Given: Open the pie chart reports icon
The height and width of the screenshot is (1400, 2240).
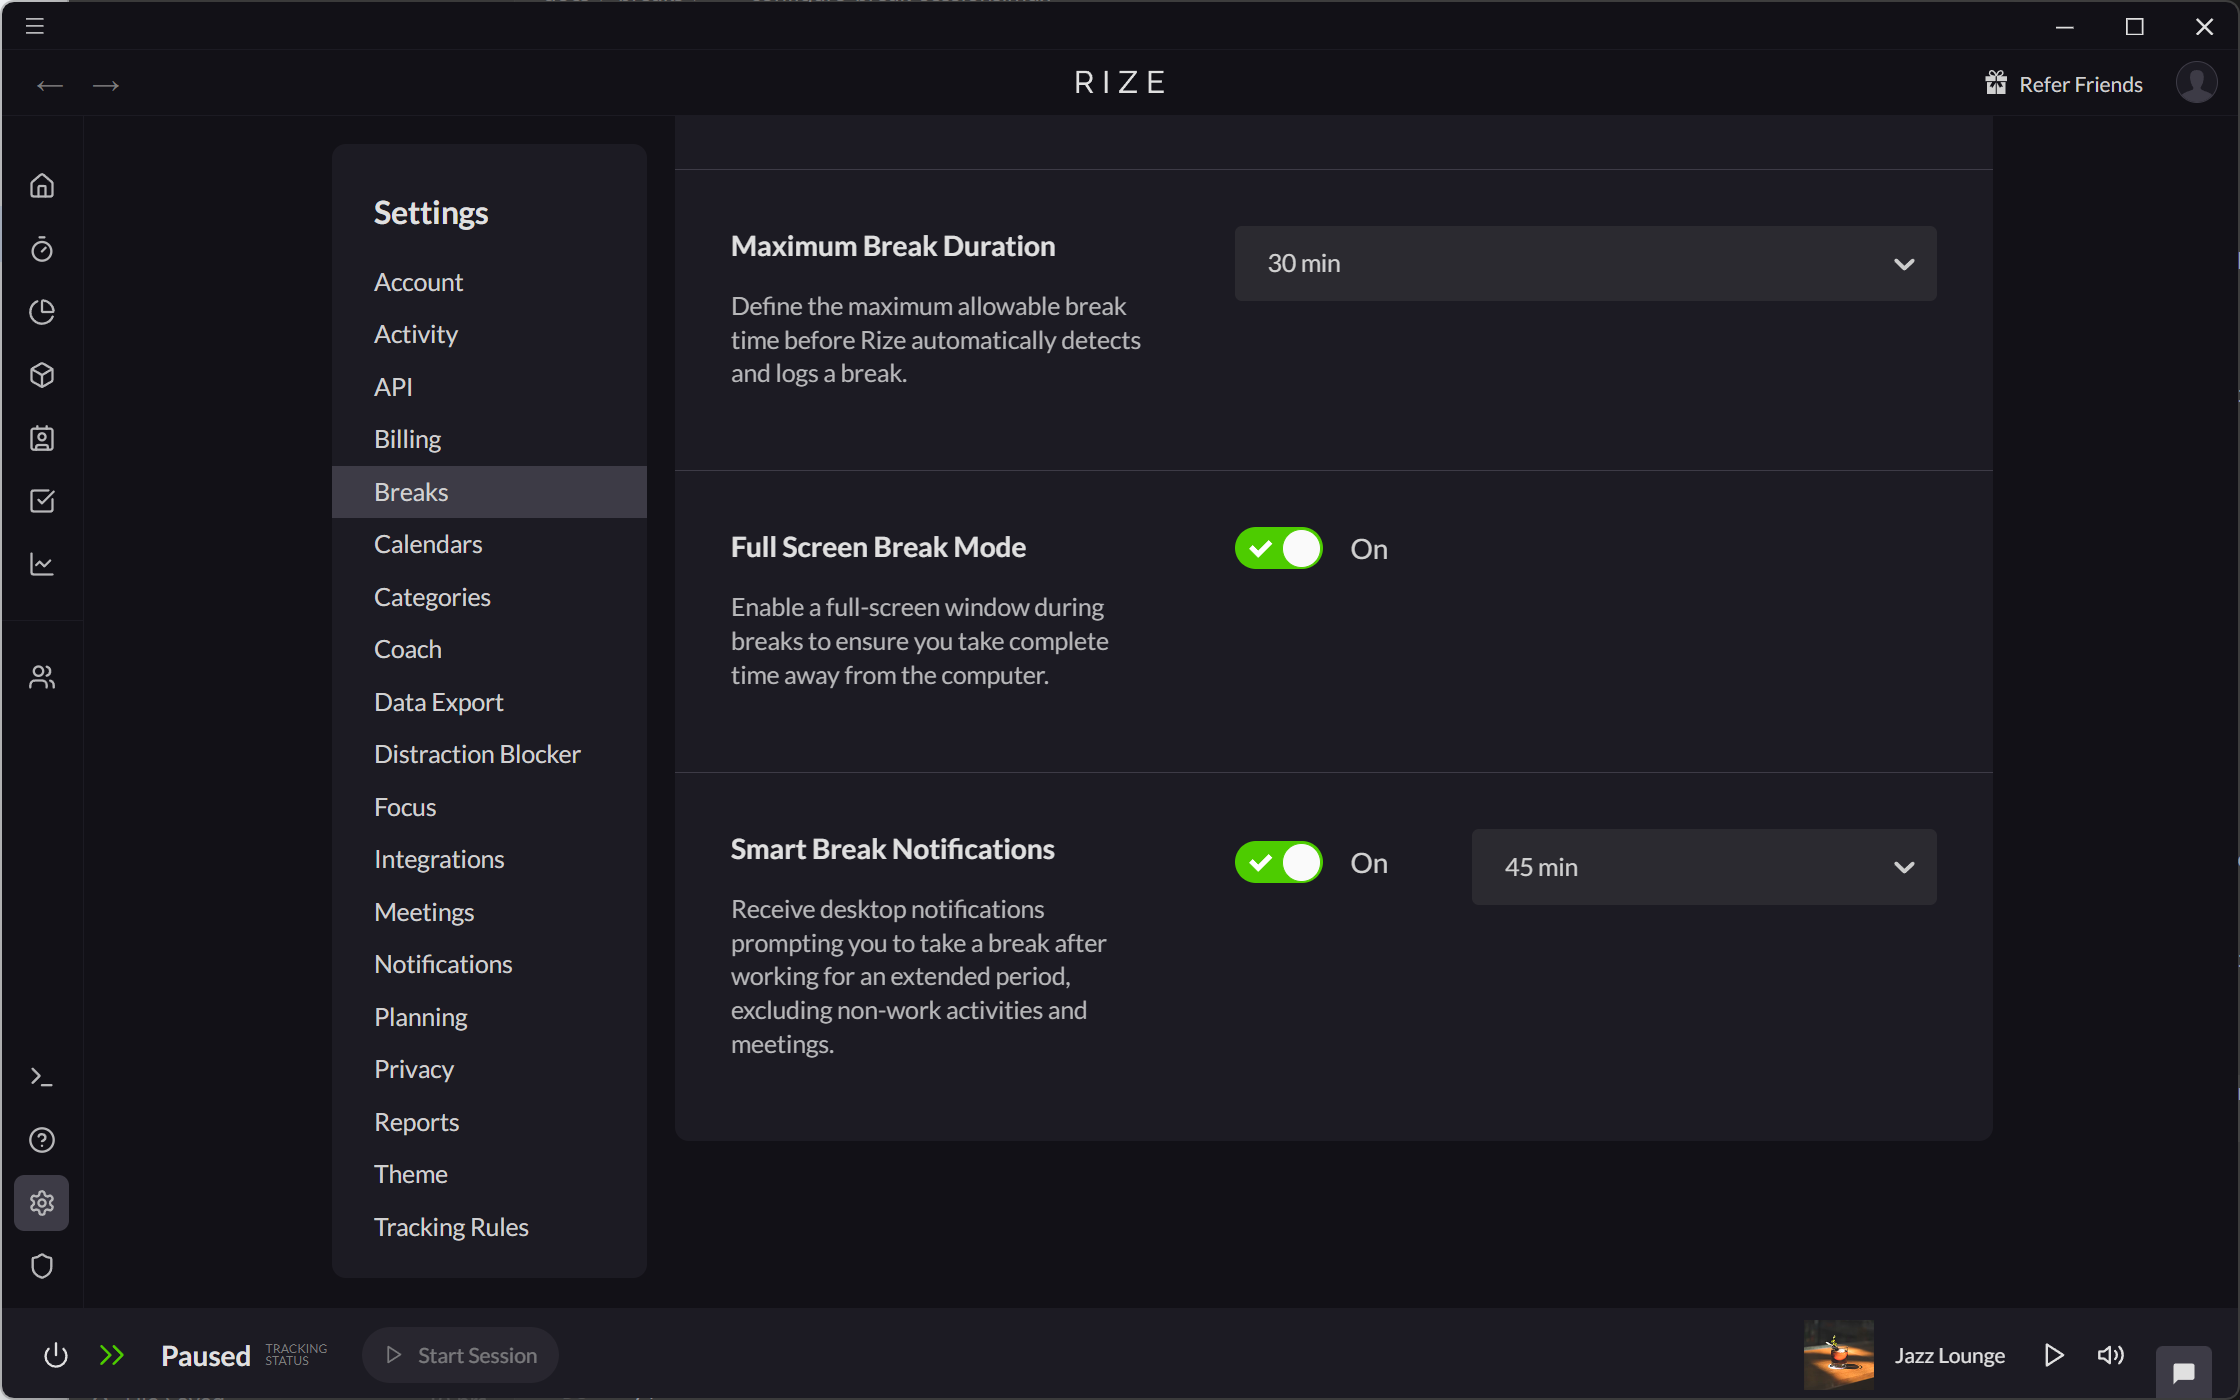Looking at the screenshot, I should click(x=42, y=312).
